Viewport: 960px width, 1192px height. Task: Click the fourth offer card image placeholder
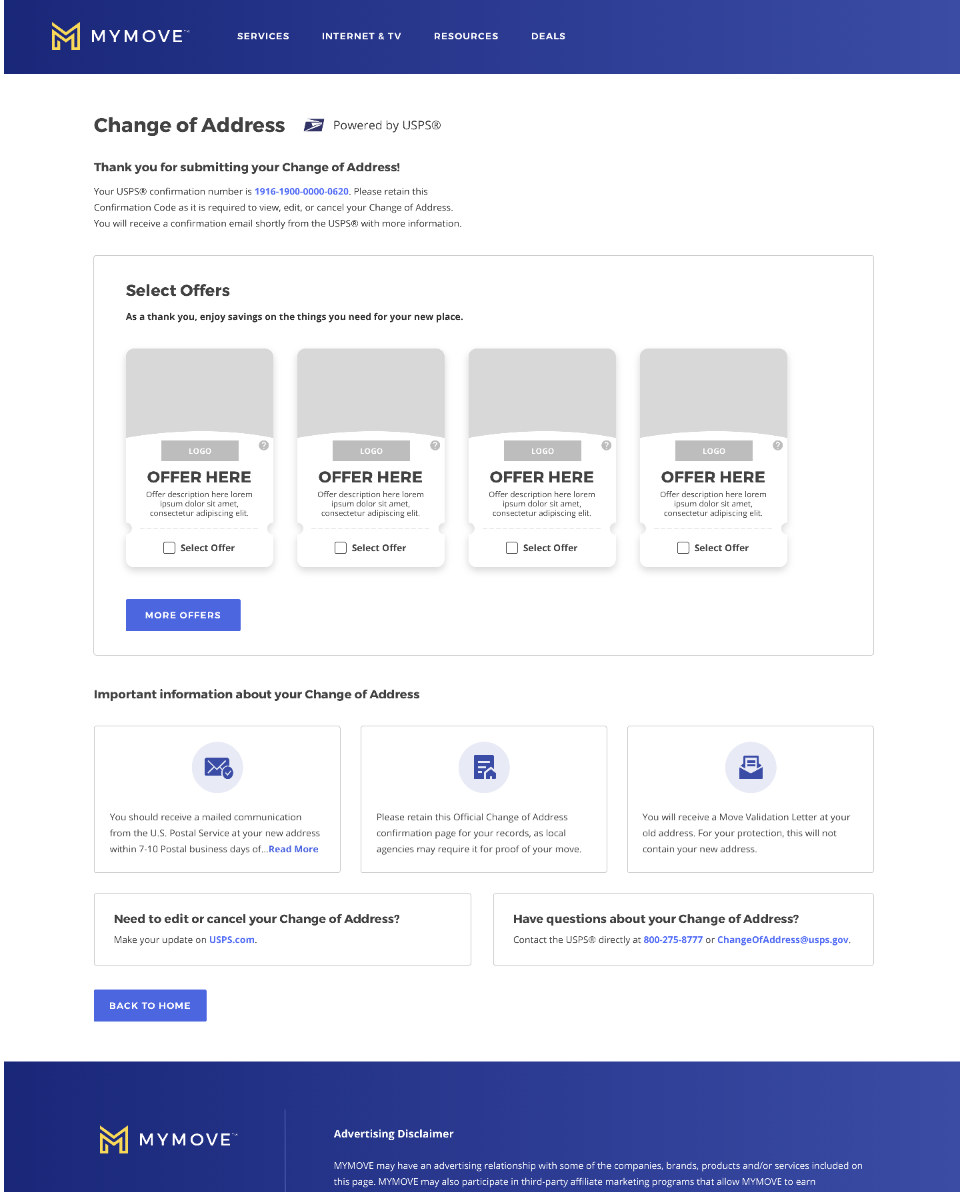click(714, 392)
